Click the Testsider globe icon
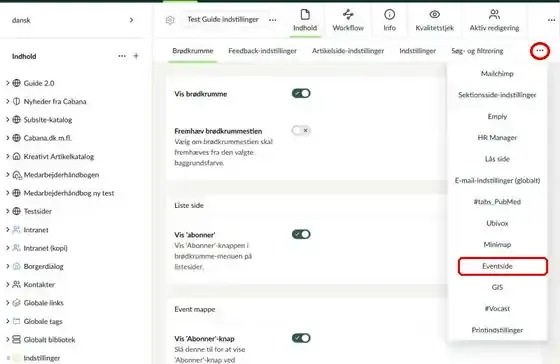The height and width of the screenshot is (364, 560). (x=16, y=211)
